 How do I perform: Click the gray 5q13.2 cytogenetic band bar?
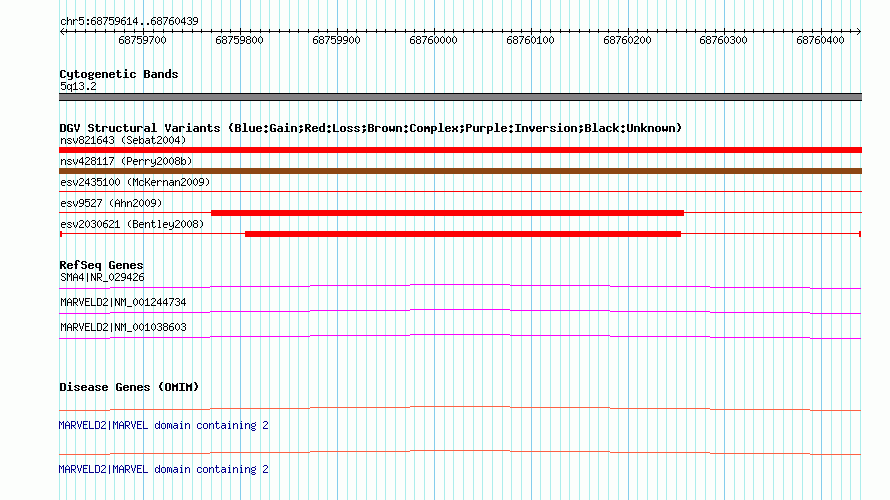(460, 97)
